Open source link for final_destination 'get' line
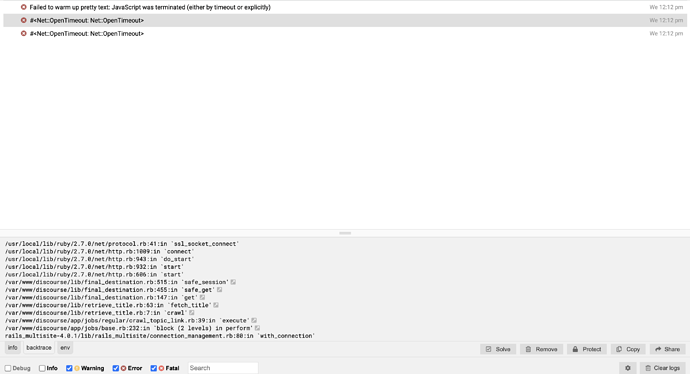Image resolution: width=690 pixels, height=374 pixels. point(202,297)
